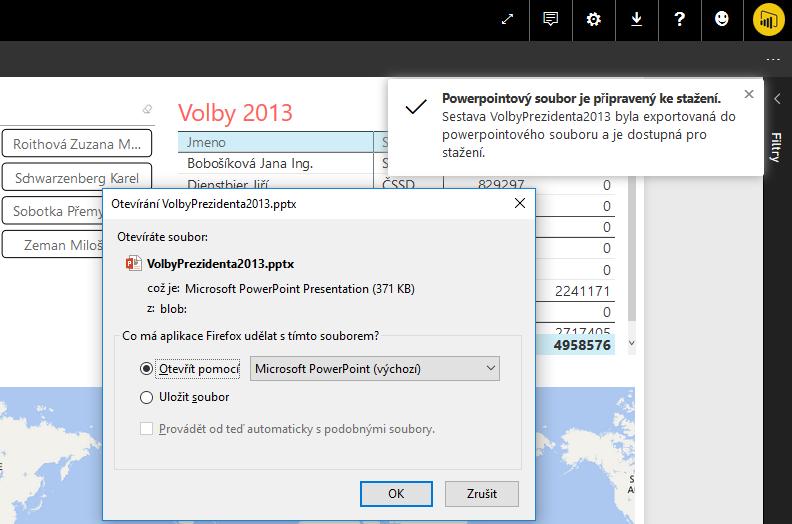Open the download arrow menu
792x524 pixels.
(x=636, y=19)
